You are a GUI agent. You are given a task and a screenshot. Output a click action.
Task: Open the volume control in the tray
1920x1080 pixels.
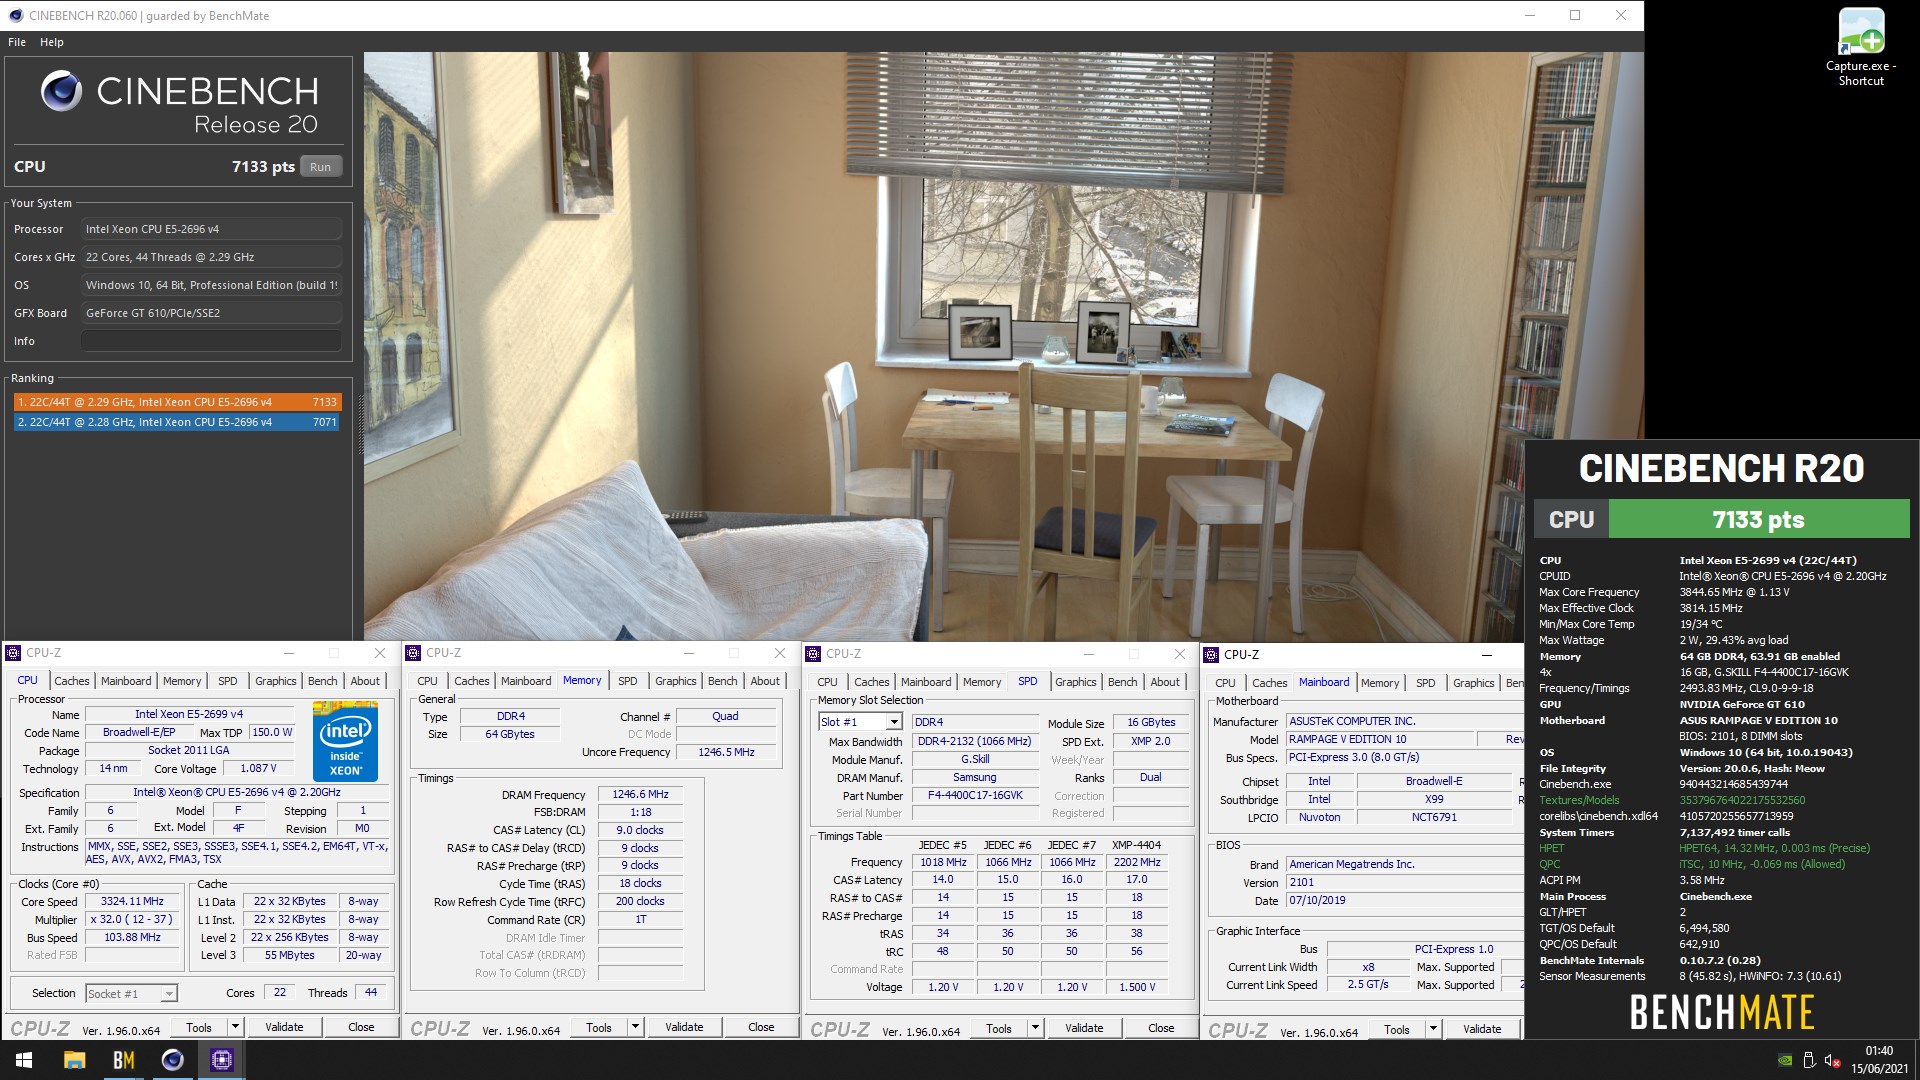(x=1833, y=1060)
